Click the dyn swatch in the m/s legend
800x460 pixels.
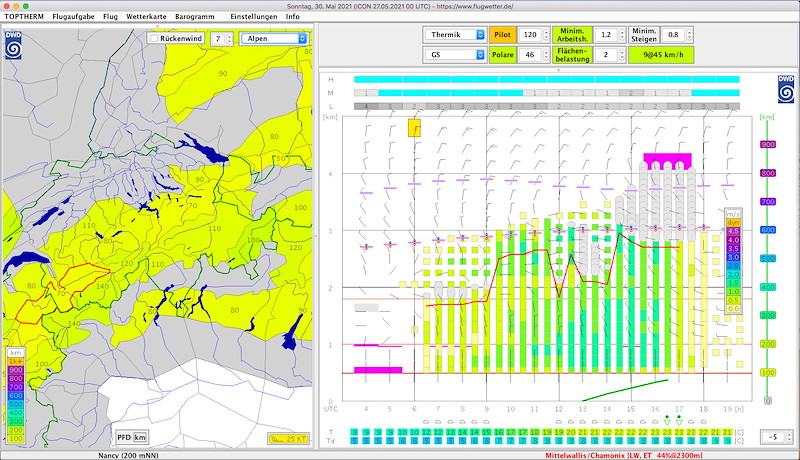pyautogui.click(x=733, y=223)
